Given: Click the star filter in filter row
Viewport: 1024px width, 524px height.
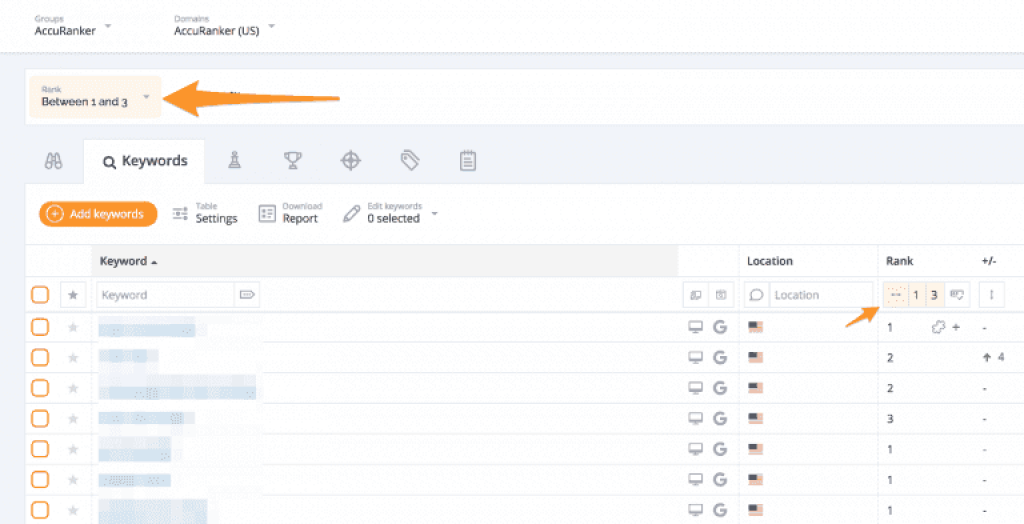Looking at the screenshot, I should click(72, 295).
